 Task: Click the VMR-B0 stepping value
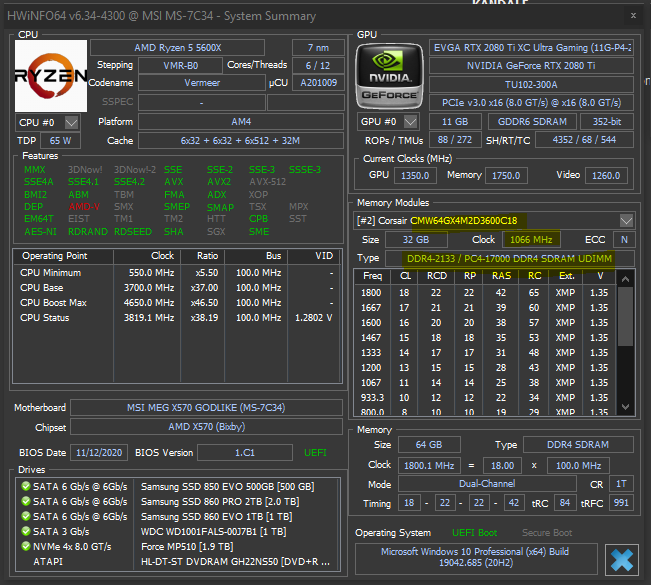pyautogui.click(x=181, y=66)
